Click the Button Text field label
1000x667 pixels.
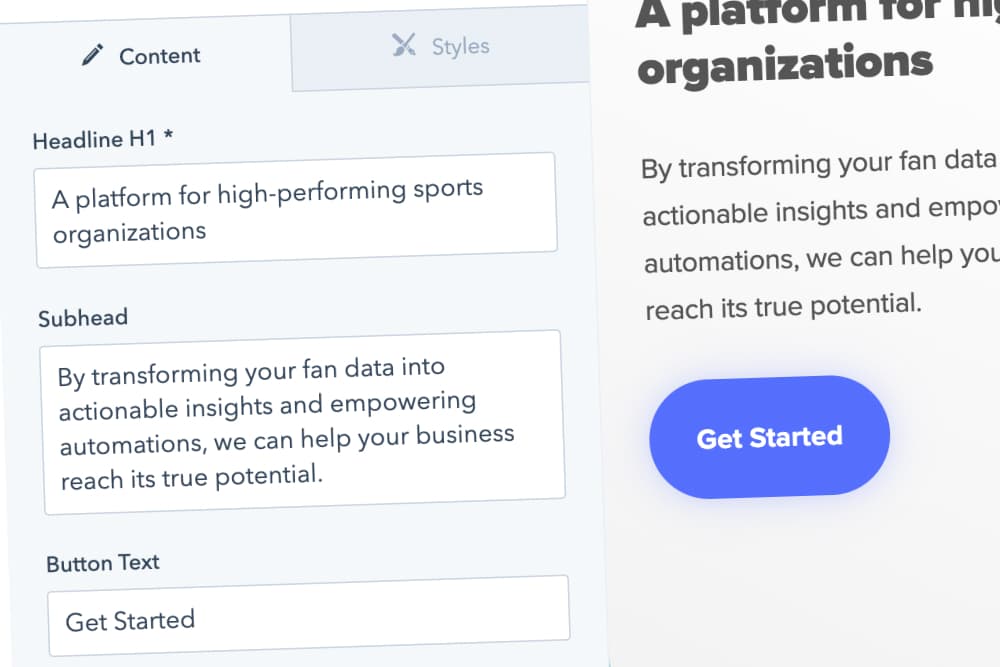[x=103, y=563]
